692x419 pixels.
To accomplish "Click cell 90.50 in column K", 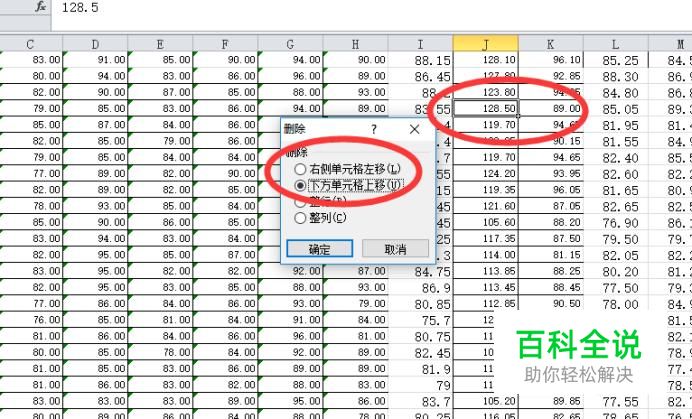I will pos(551,304).
